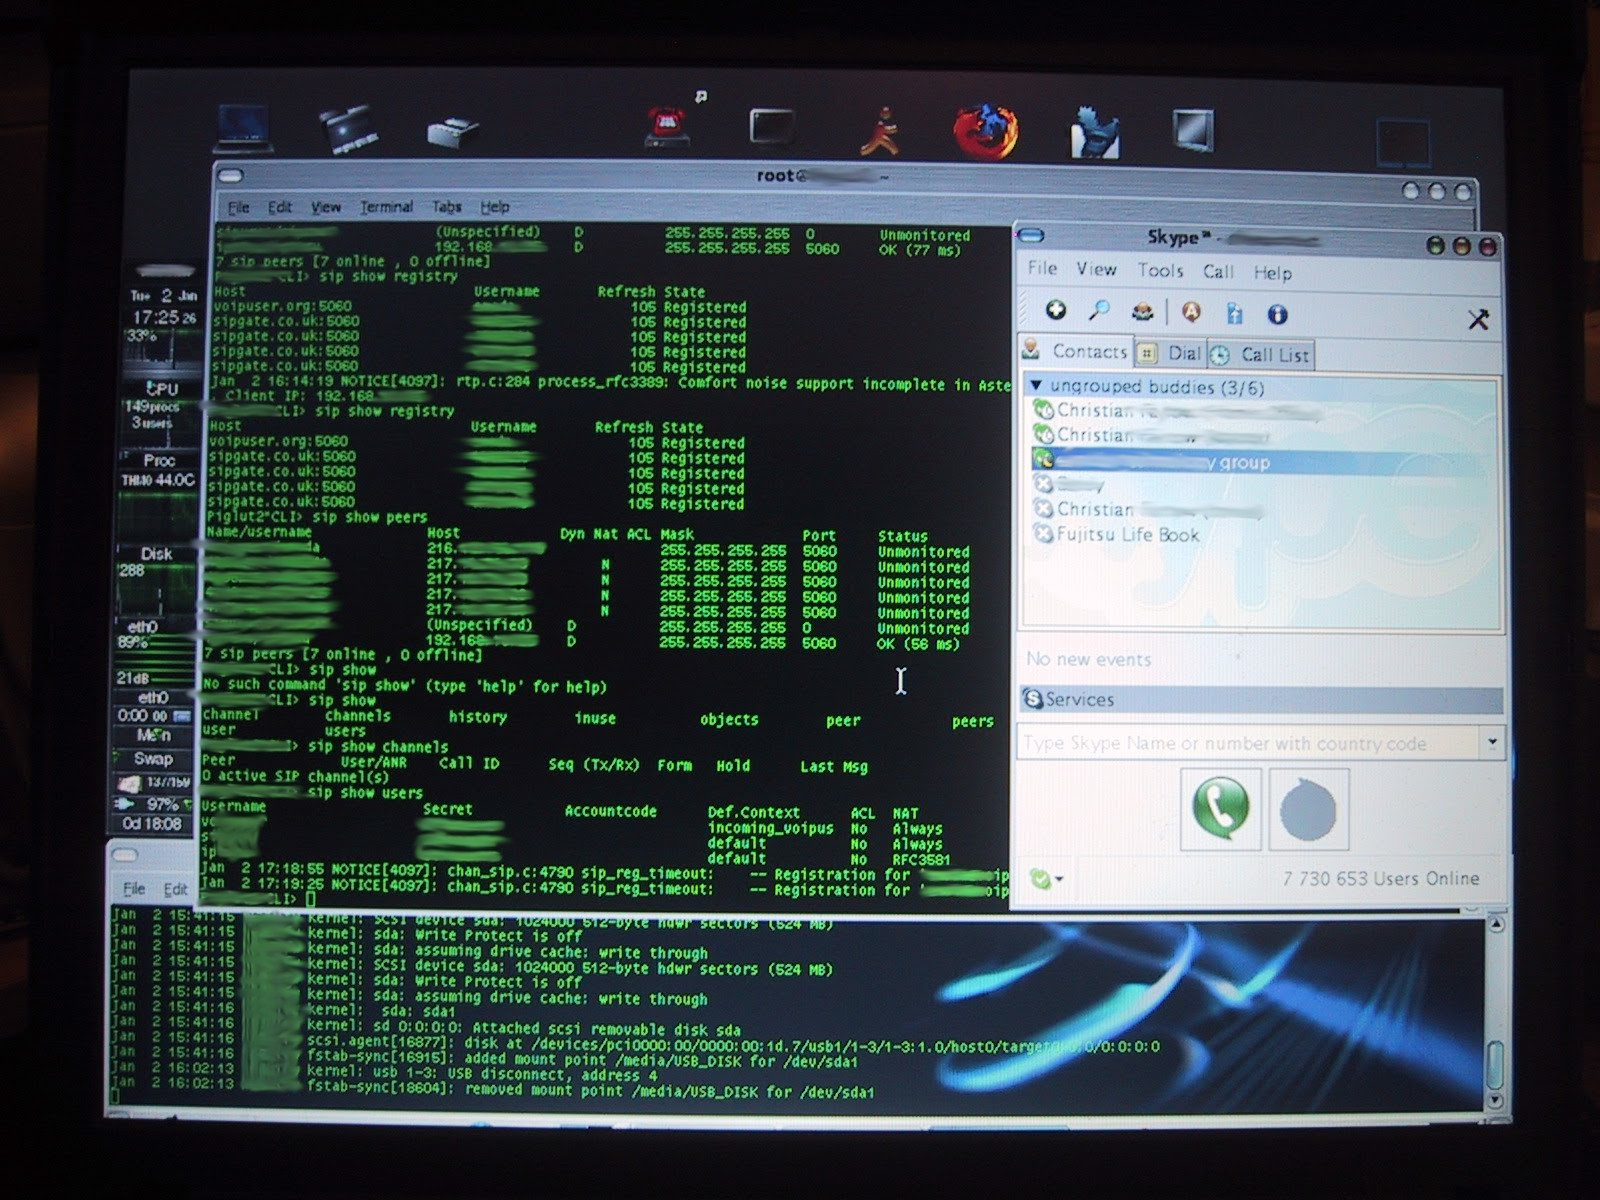Screen dimensions: 1600x1200
Task: Click the magnifying glass search icon in Skype
Action: coord(1099,311)
